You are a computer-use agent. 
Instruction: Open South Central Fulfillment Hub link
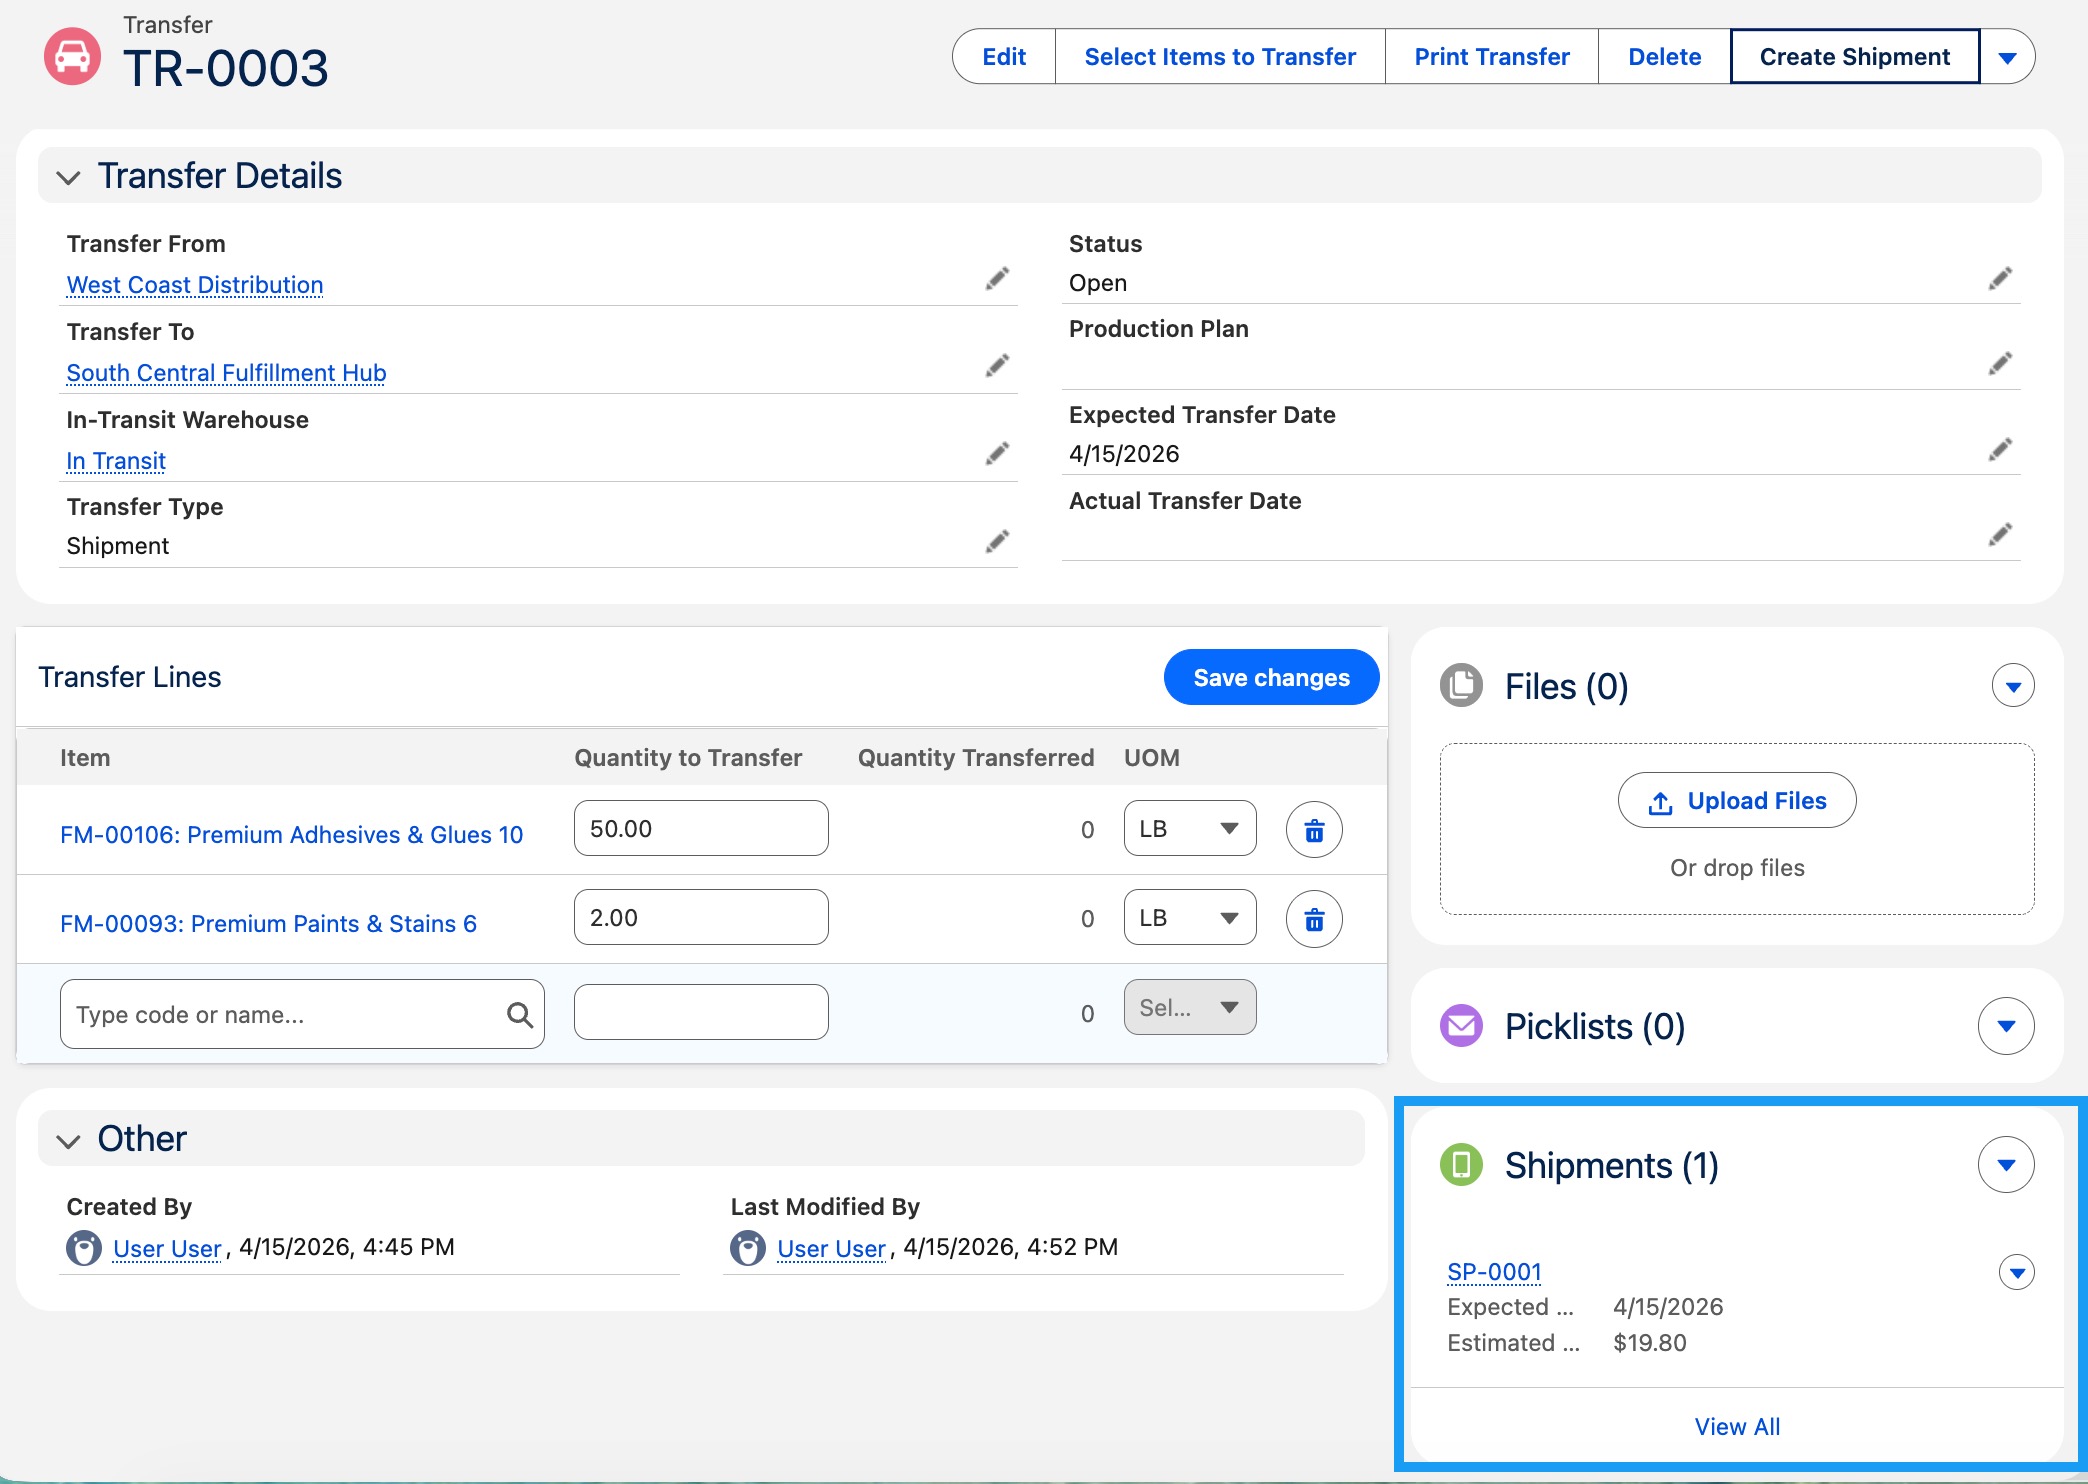pyautogui.click(x=226, y=373)
